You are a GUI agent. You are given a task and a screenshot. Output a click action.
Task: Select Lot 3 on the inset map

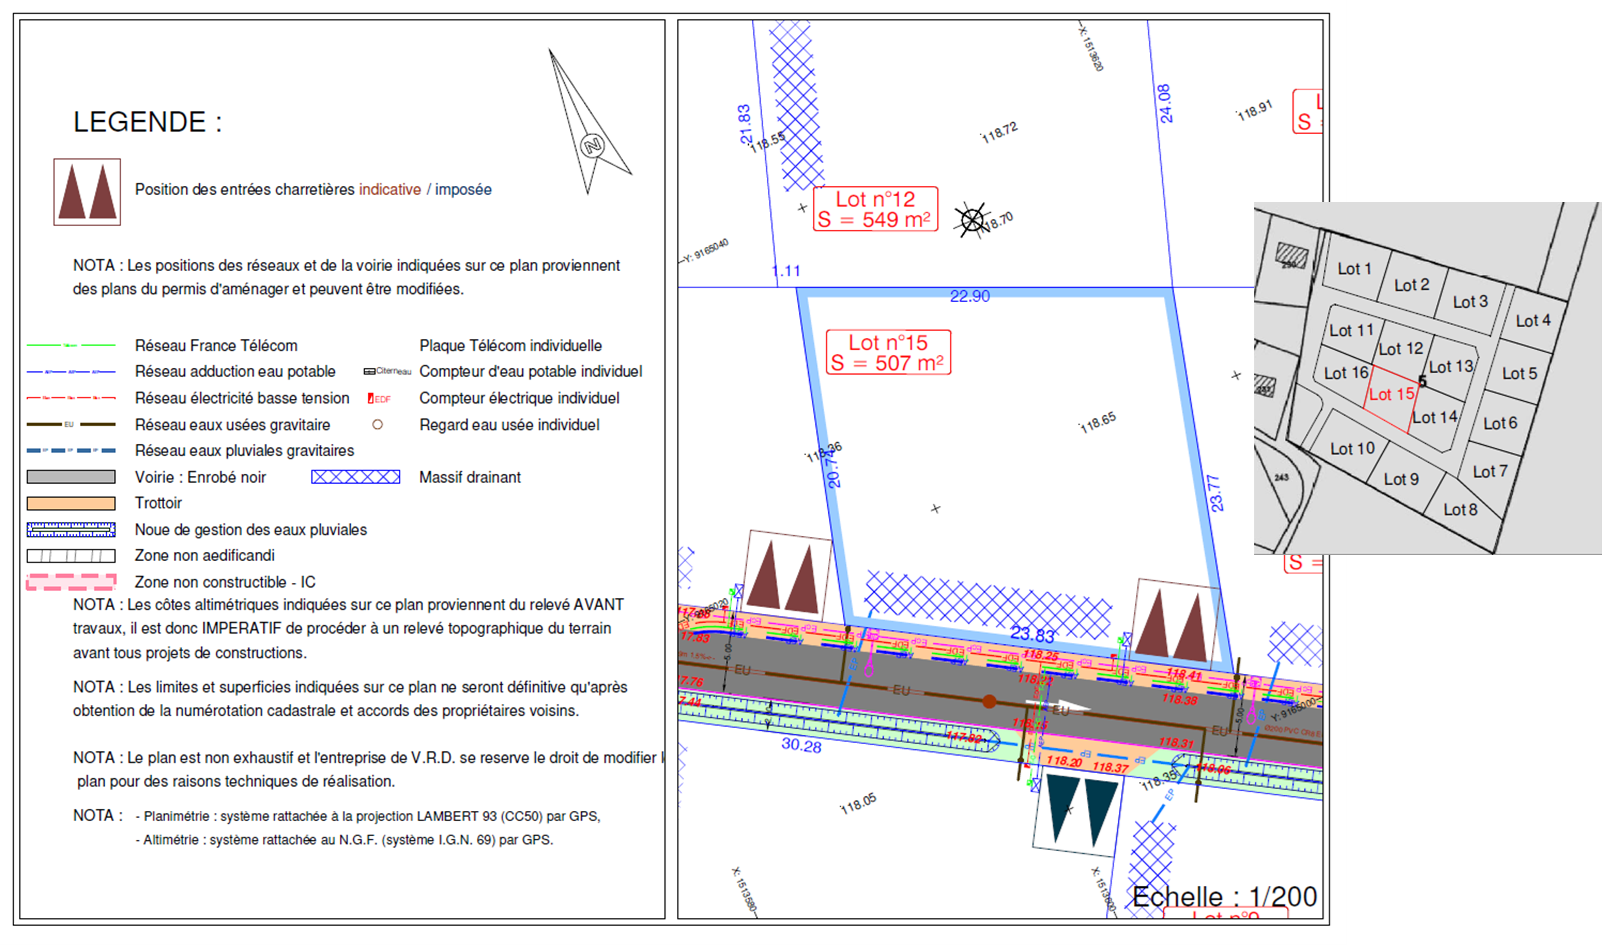(1470, 302)
